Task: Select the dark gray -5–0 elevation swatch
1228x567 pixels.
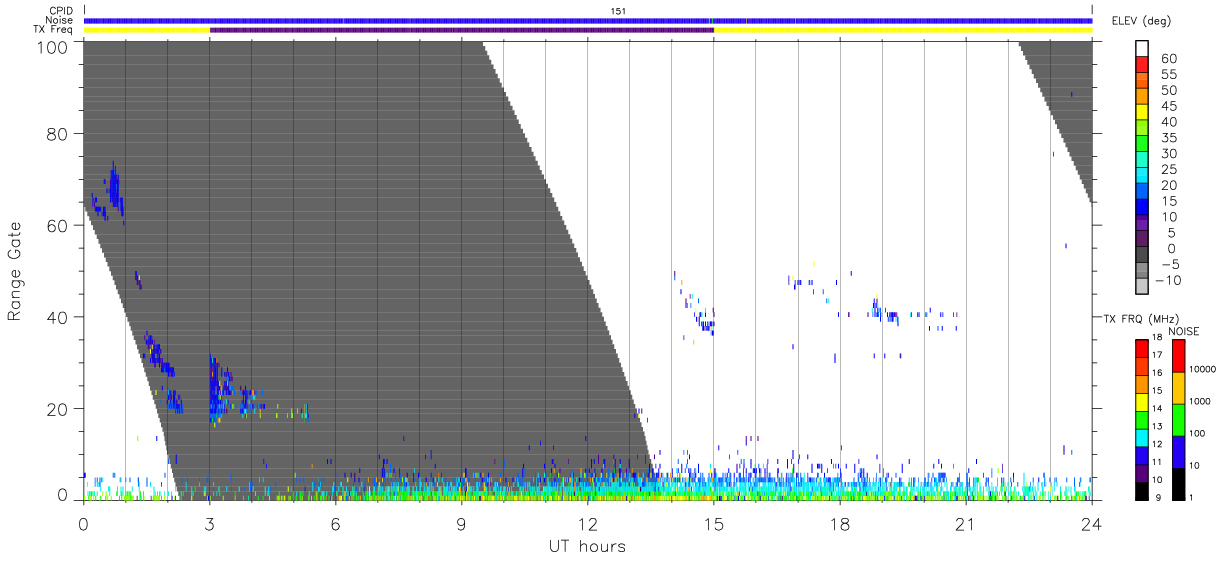Action: pos(1142,256)
